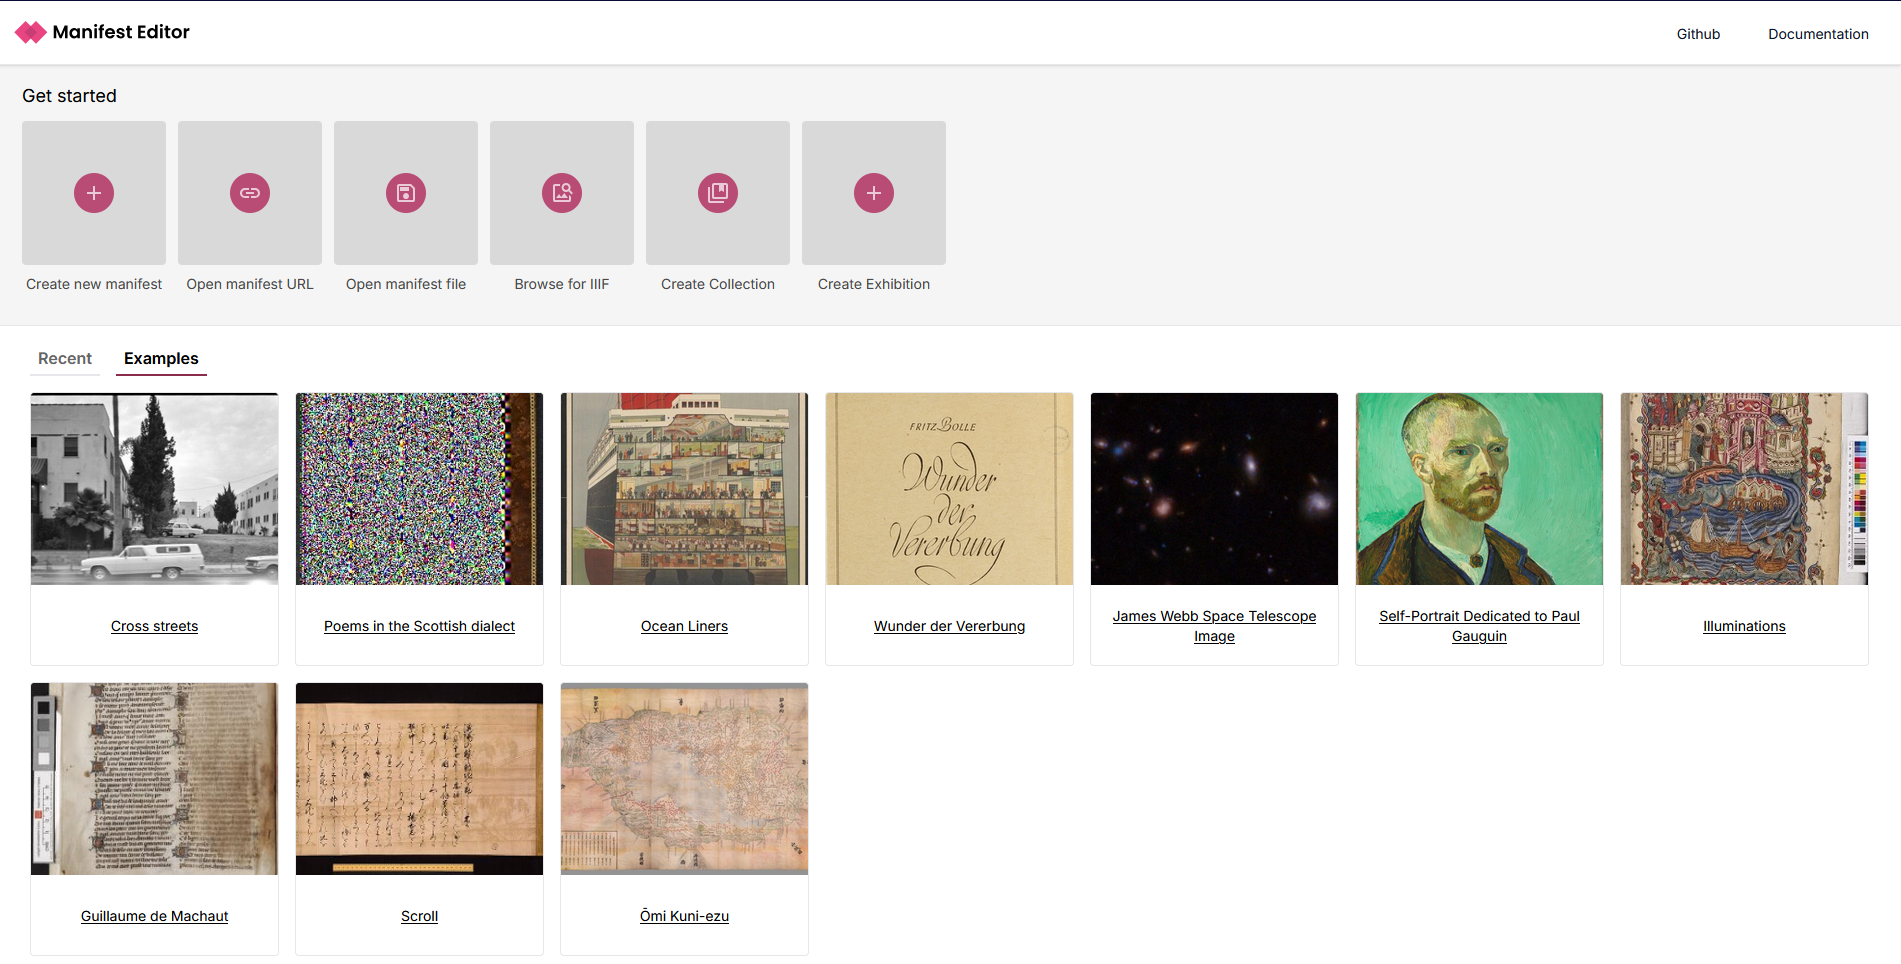Open the Illuminations example link

pyautogui.click(x=1744, y=626)
